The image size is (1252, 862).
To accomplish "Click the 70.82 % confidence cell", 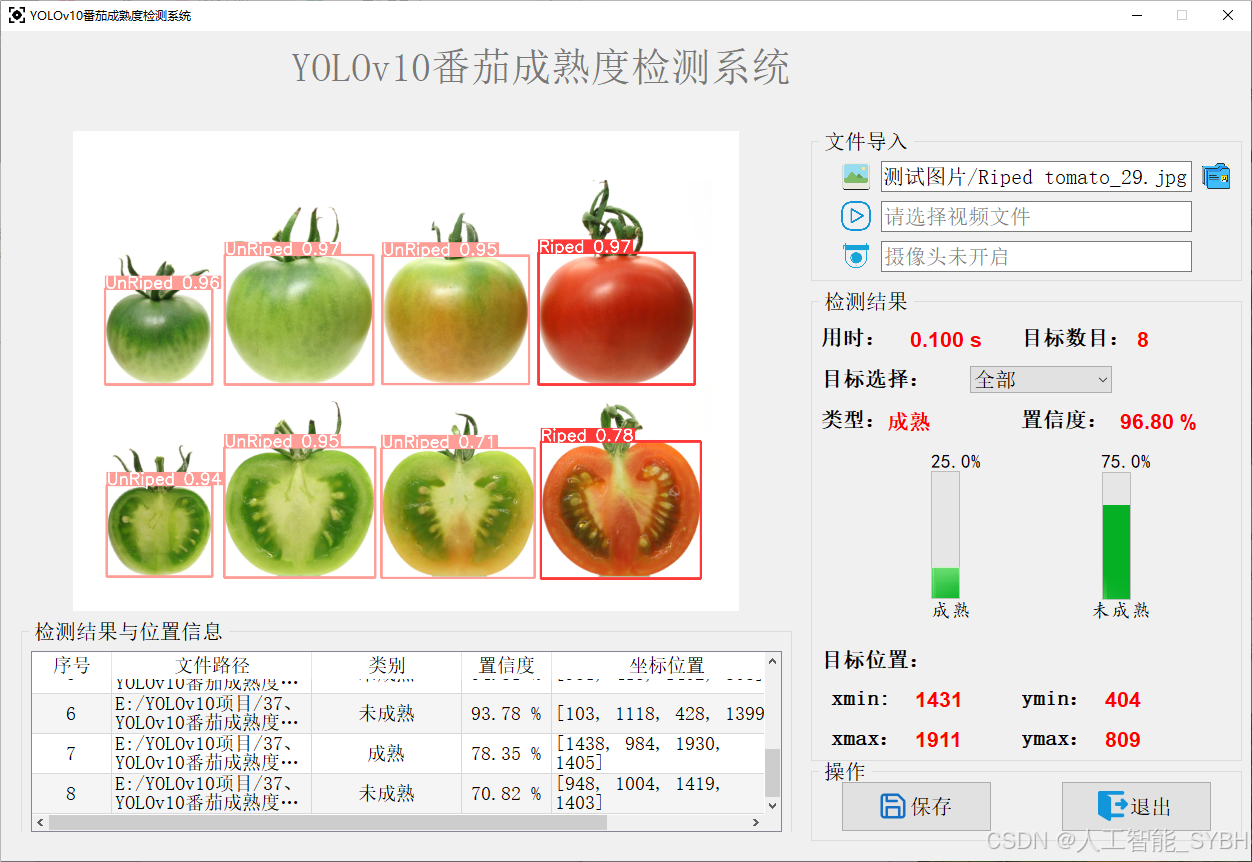I will (x=507, y=794).
